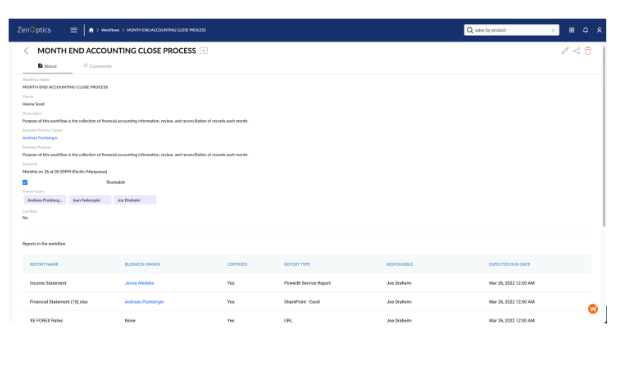Toggle the Shareable checkbox

click(x=25, y=182)
